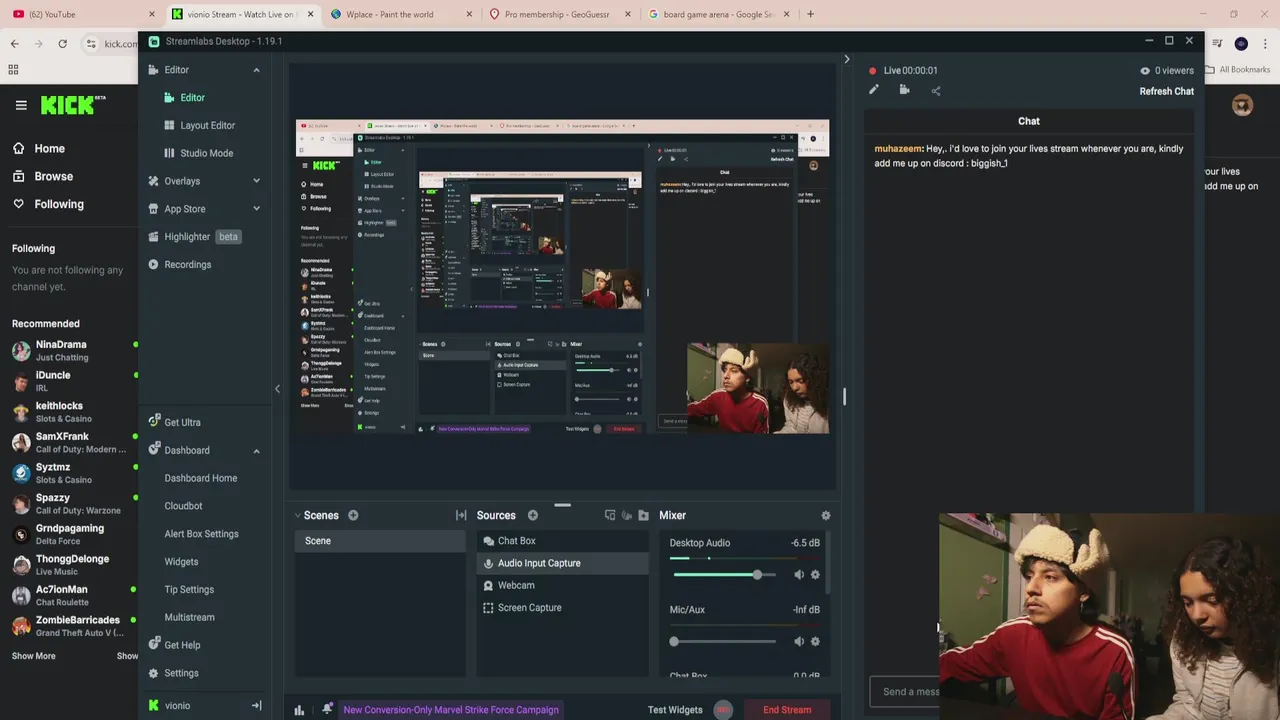1280x720 pixels.
Task: Click the logout icon next to vionio
Action: click(x=256, y=706)
